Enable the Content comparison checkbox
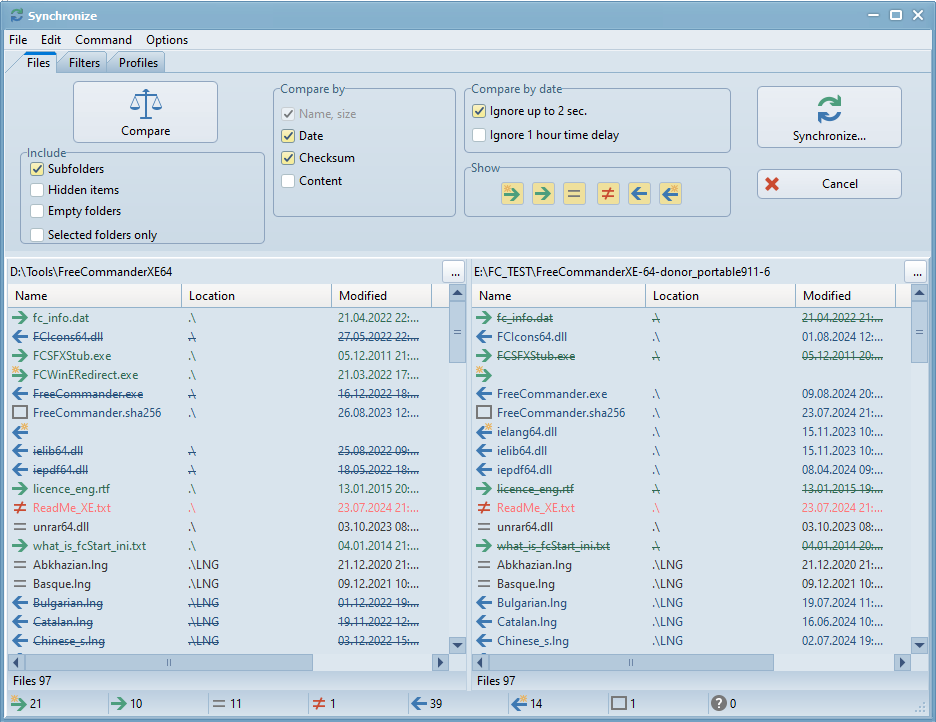 click(288, 181)
